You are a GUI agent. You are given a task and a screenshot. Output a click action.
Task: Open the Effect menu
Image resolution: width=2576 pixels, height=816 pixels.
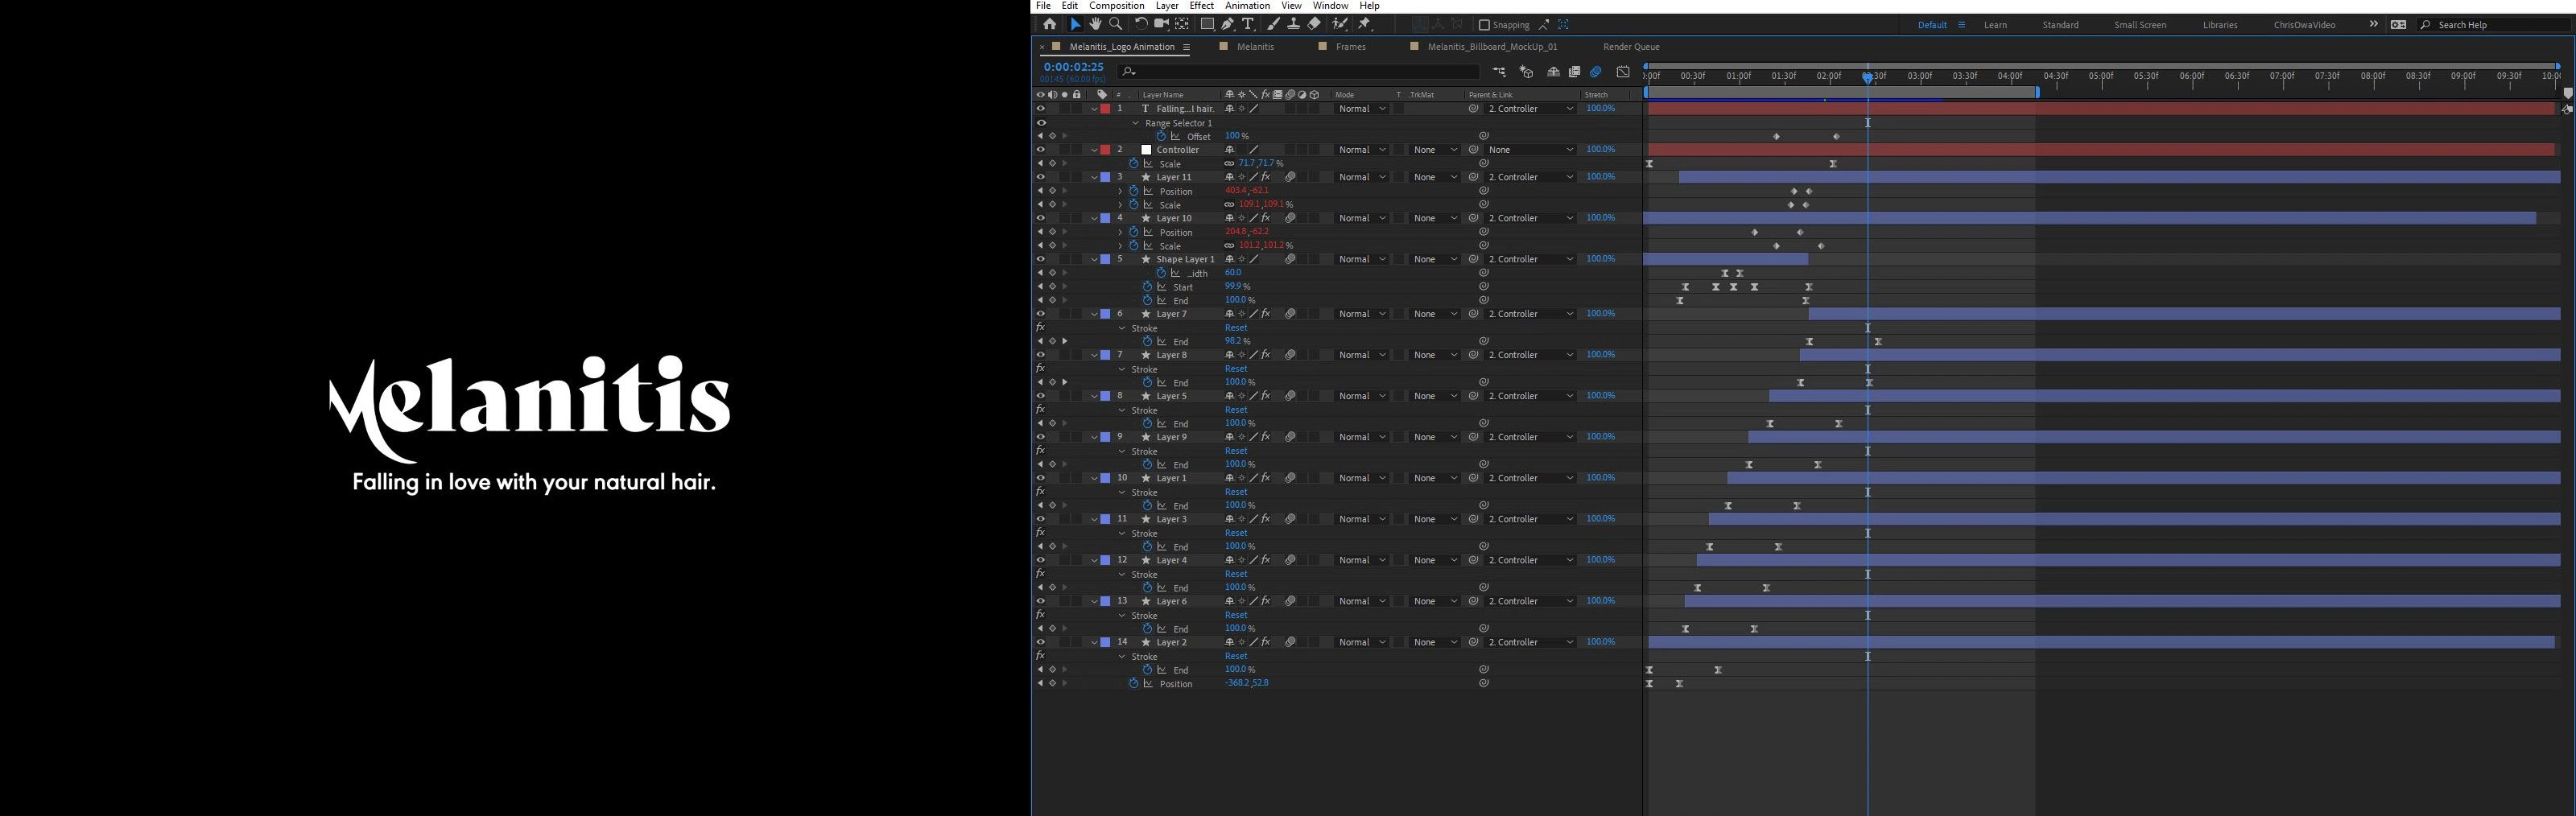pyautogui.click(x=1201, y=6)
